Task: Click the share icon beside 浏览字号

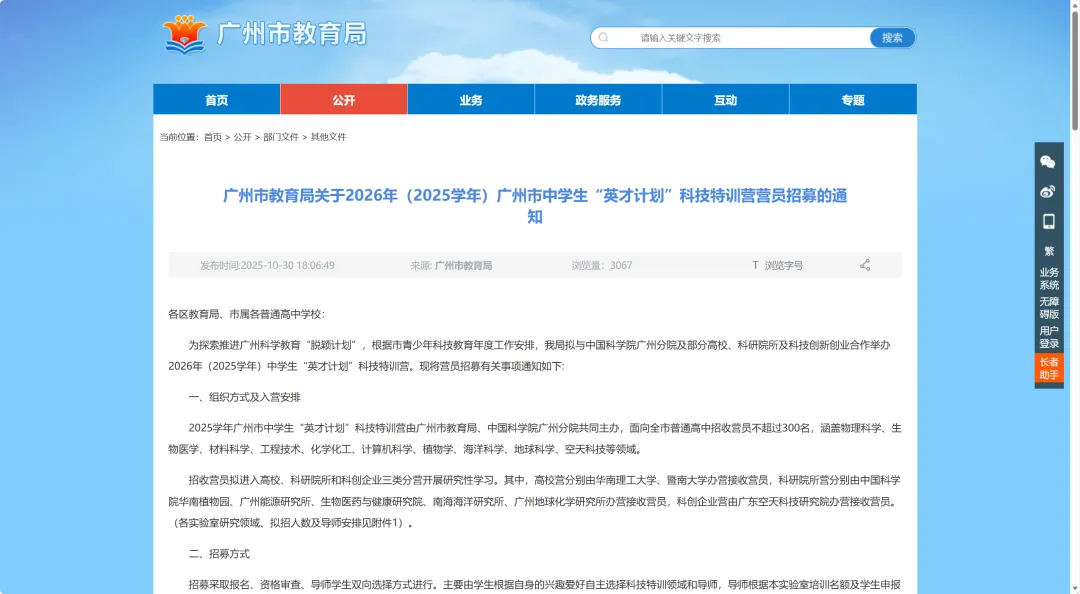Action: [864, 265]
